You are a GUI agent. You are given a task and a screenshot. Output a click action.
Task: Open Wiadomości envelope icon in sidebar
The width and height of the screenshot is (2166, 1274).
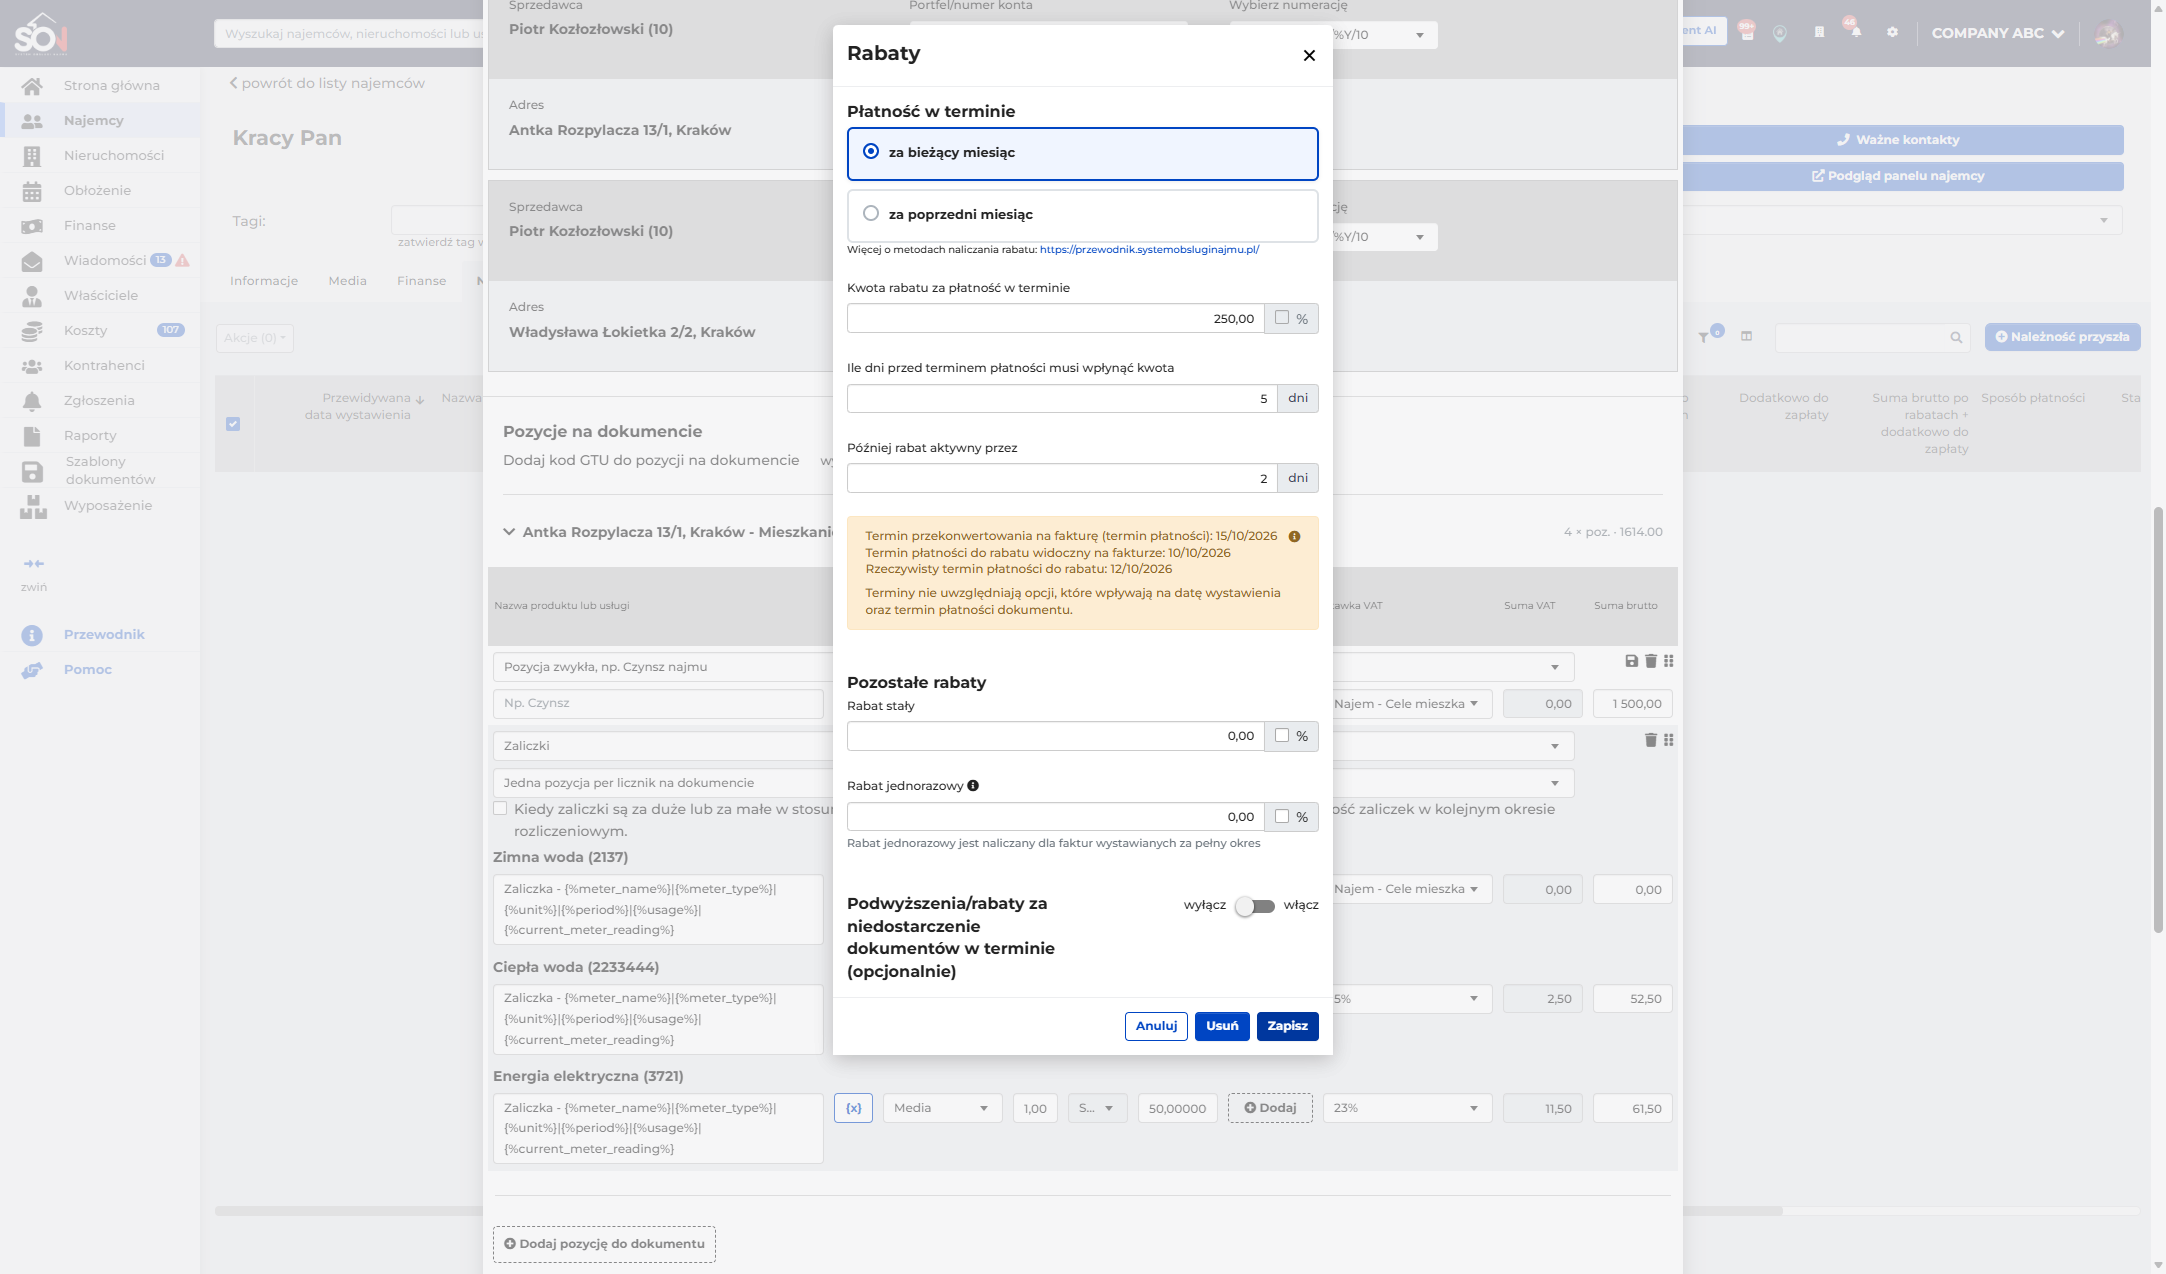(x=32, y=261)
